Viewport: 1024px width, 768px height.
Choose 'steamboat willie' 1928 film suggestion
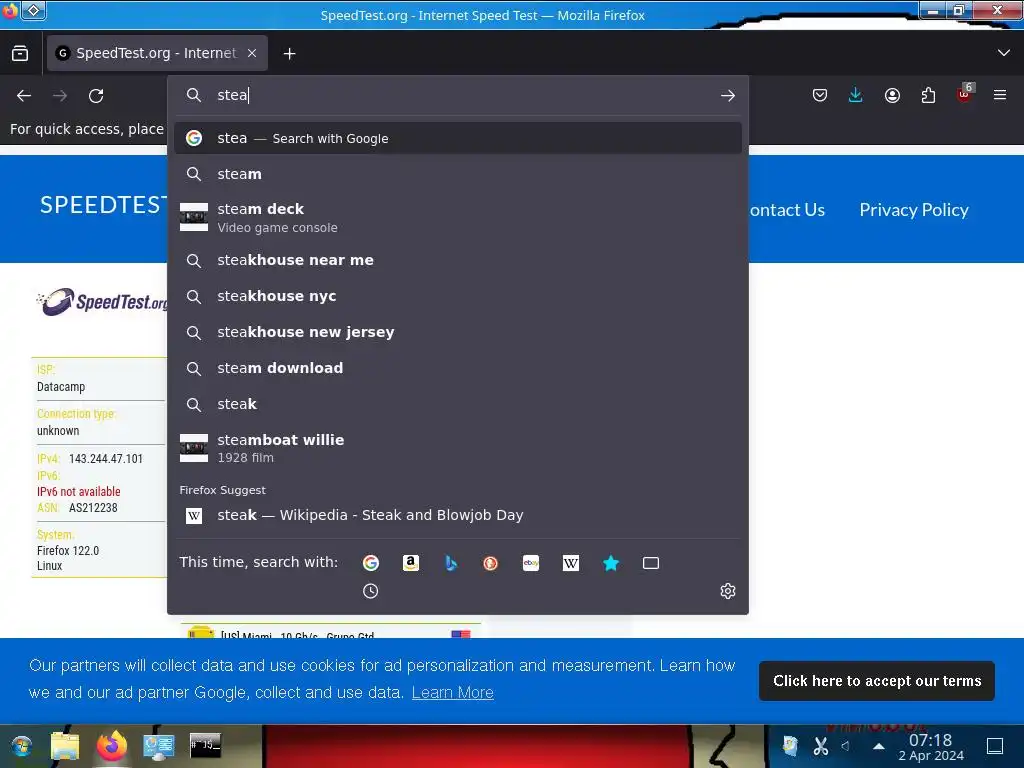coord(458,448)
